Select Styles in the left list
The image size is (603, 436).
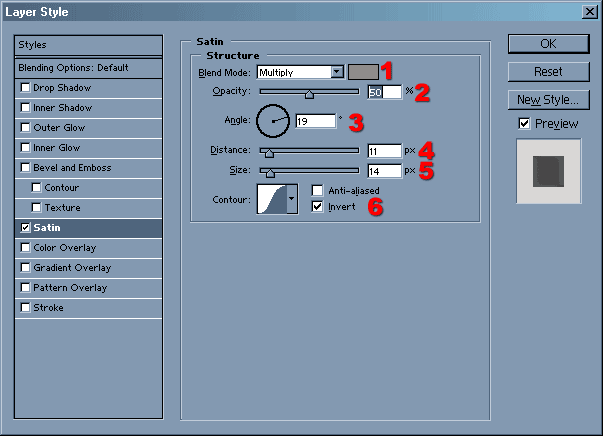pos(88,45)
